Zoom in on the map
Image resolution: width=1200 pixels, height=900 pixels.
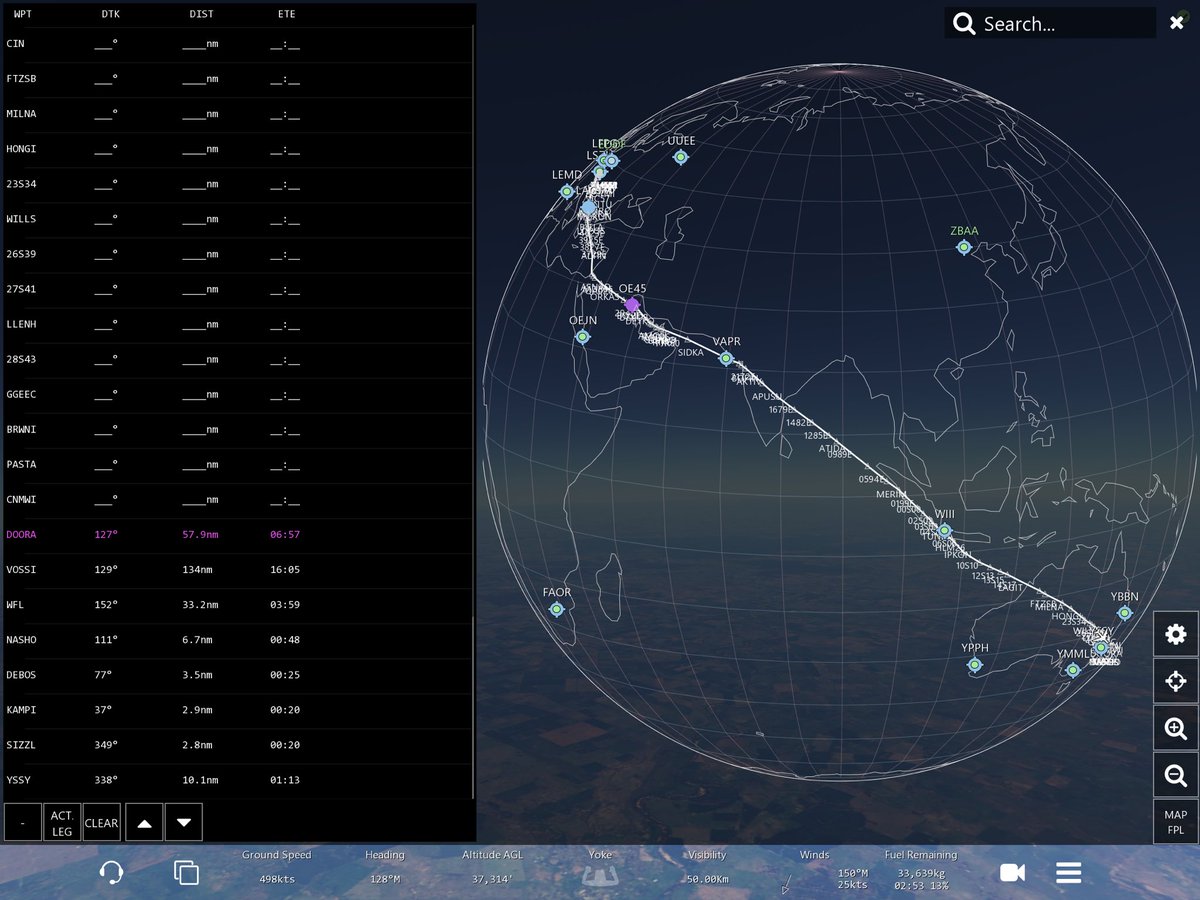coord(1176,728)
